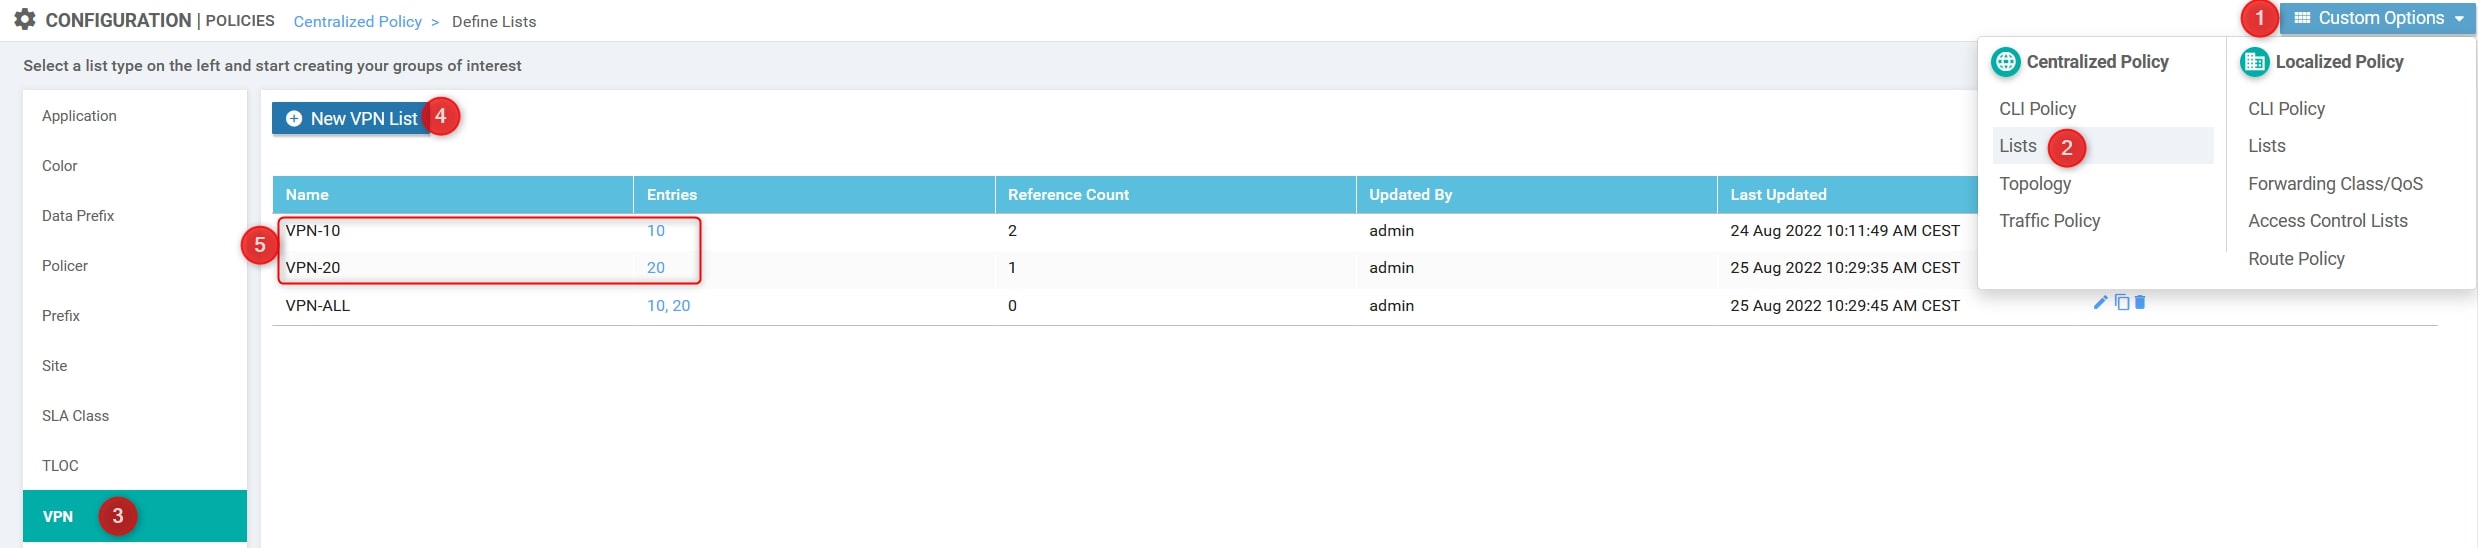The image size is (2478, 548).
Task: Click the copy icon for VPN-ALL row
Action: tap(2121, 302)
